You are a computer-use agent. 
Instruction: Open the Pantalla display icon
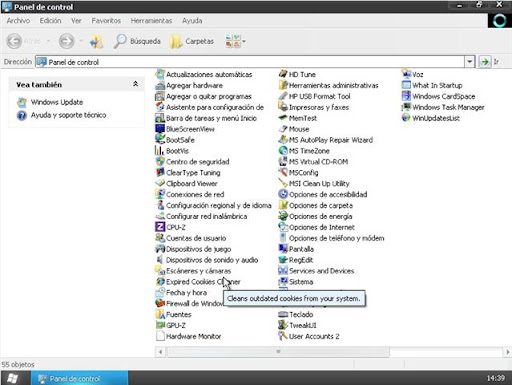click(283, 249)
